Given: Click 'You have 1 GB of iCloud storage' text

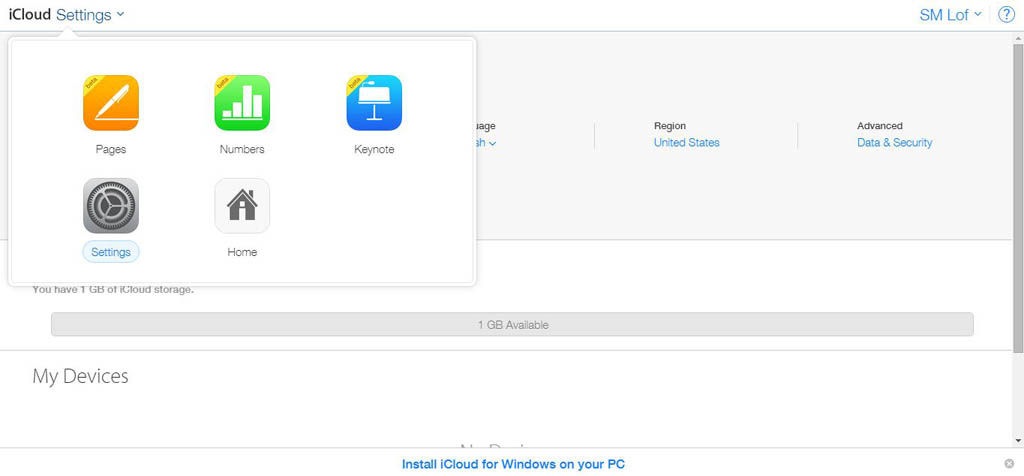Looking at the screenshot, I should (113, 290).
